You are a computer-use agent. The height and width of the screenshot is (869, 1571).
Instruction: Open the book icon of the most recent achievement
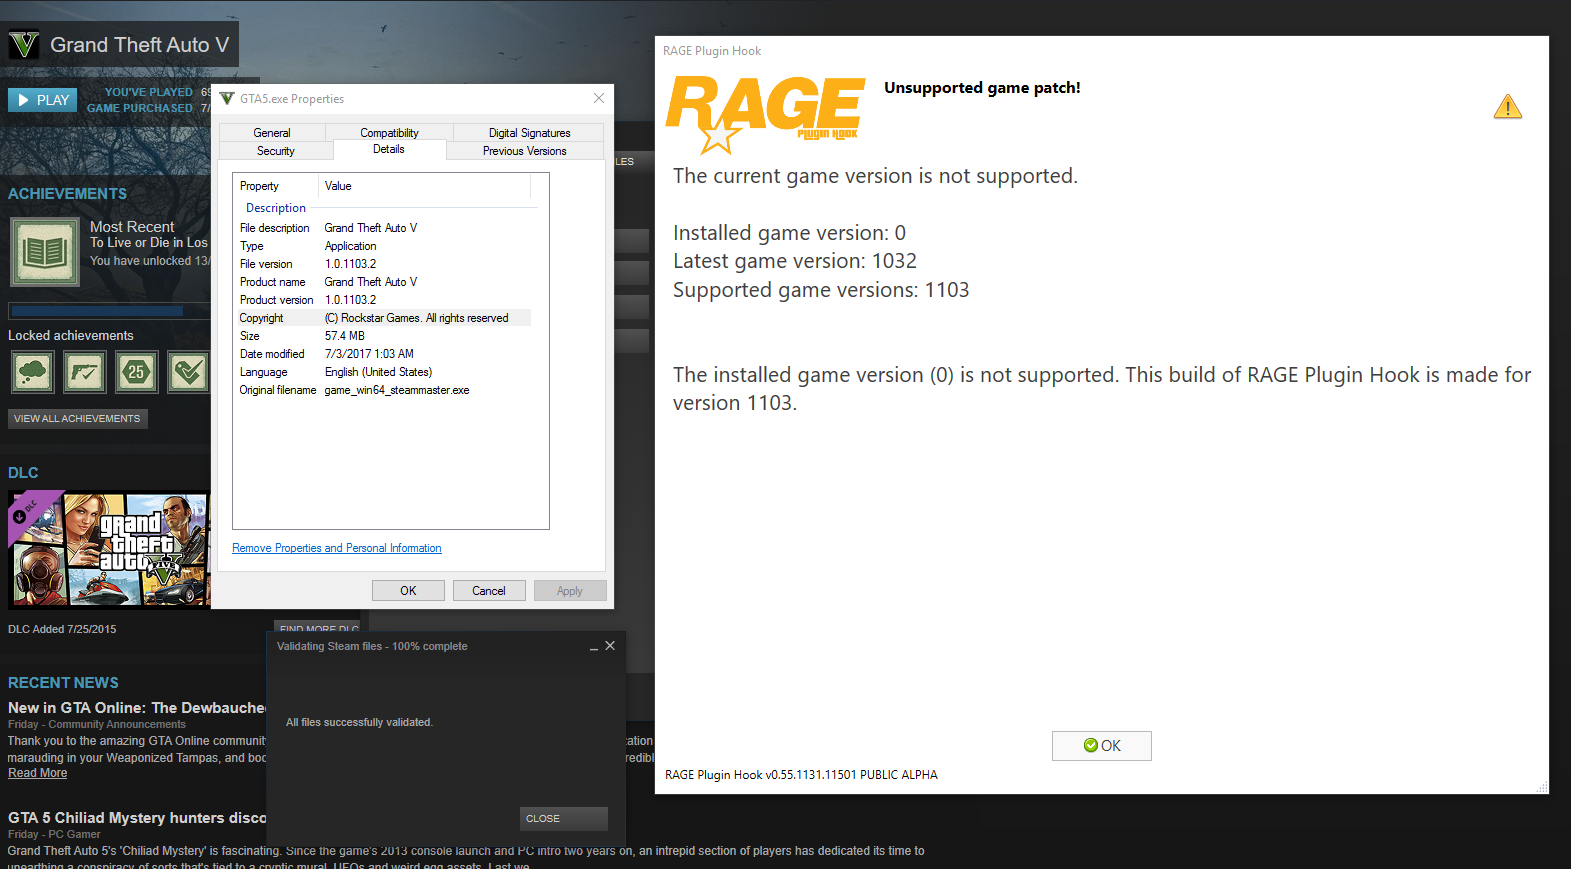45,252
